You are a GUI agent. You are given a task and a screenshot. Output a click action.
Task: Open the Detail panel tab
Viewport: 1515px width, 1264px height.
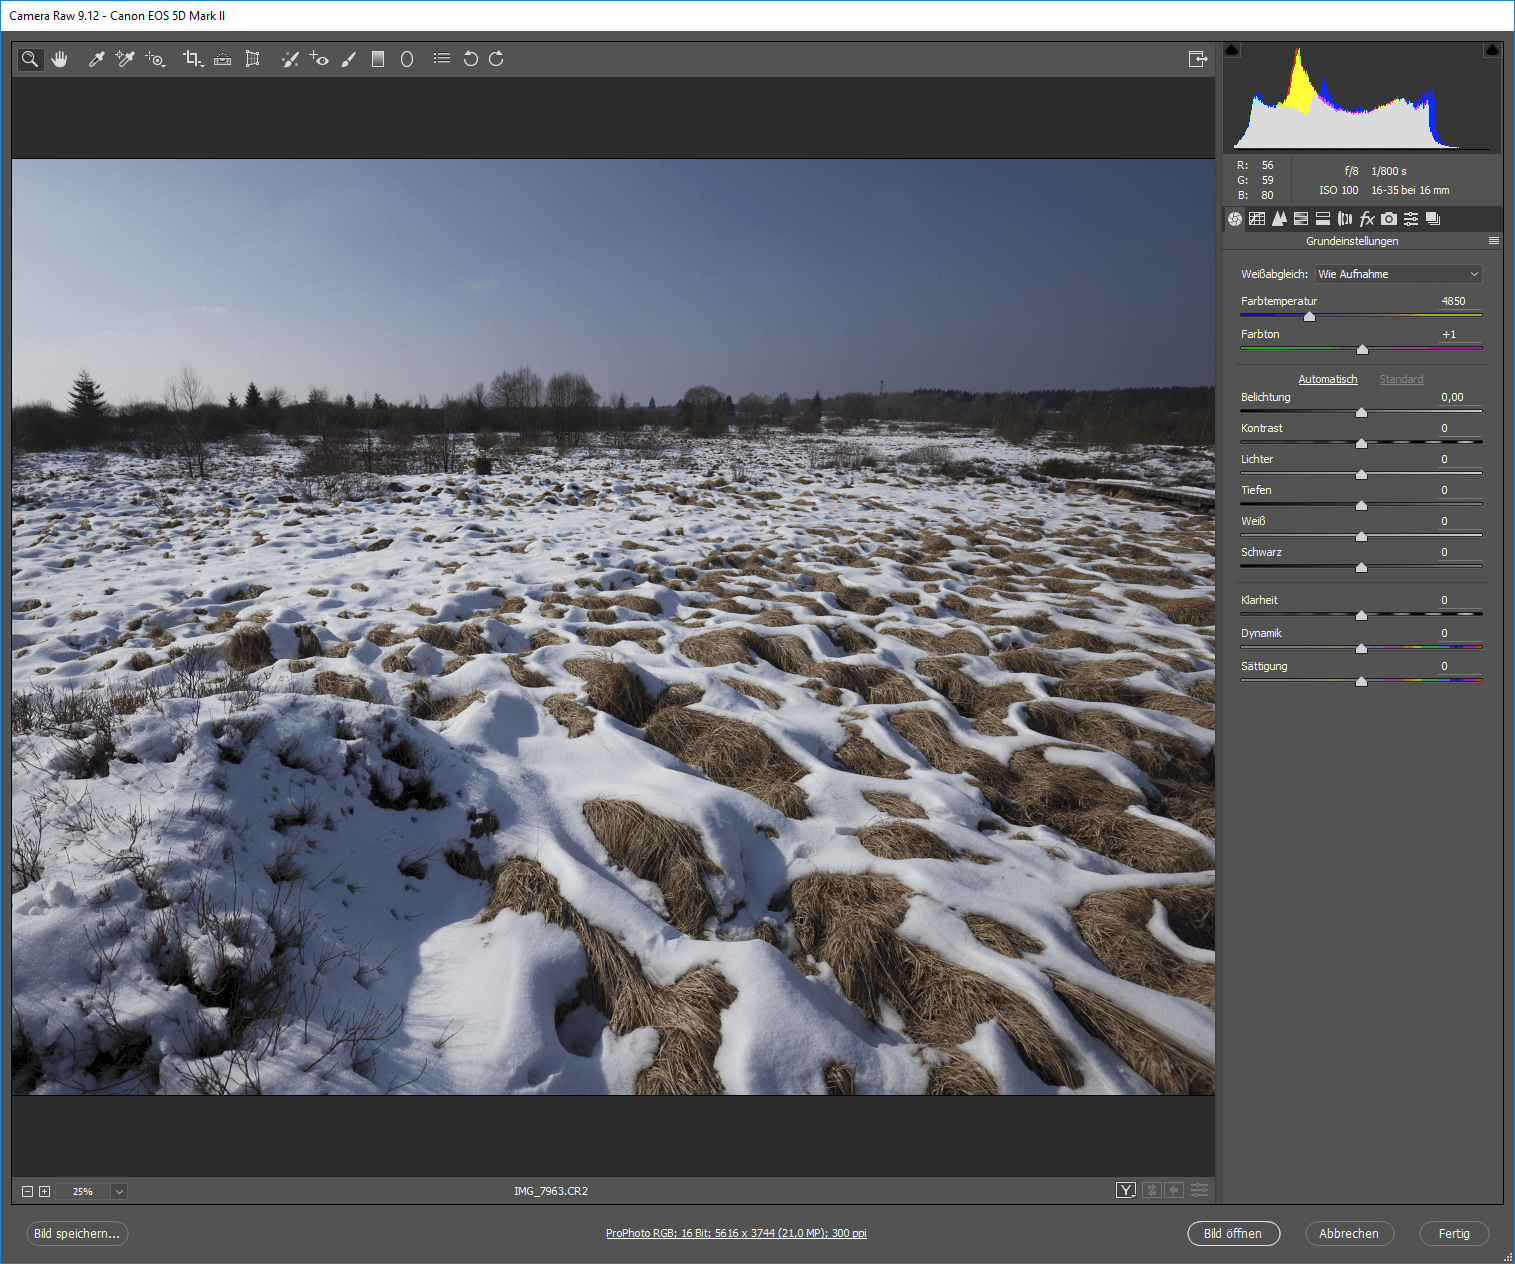click(1279, 219)
